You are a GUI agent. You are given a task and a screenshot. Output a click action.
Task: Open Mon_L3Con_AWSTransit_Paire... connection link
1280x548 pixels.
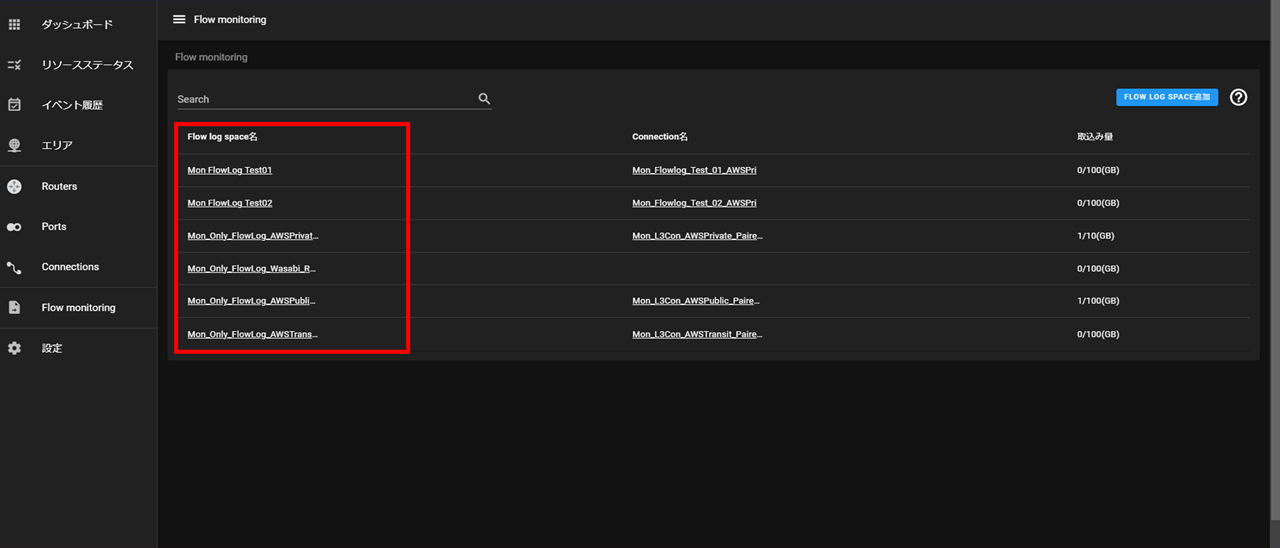pyautogui.click(x=696, y=334)
